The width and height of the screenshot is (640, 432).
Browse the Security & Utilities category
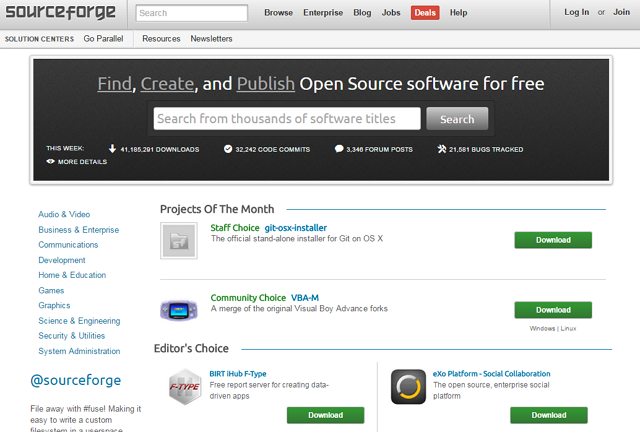pyautogui.click(x=72, y=336)
